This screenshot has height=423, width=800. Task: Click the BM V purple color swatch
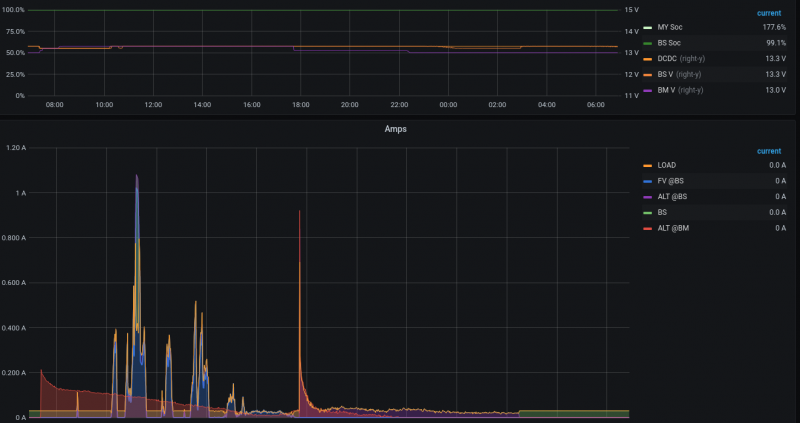pos(648,90)
